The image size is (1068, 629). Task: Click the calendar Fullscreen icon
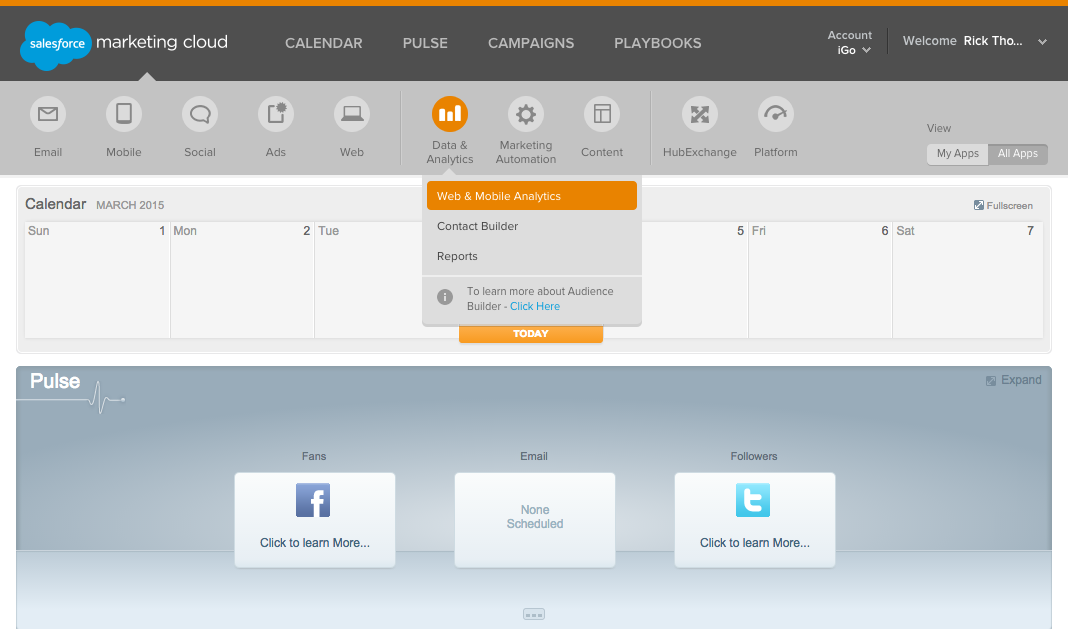tap(979, 205)
